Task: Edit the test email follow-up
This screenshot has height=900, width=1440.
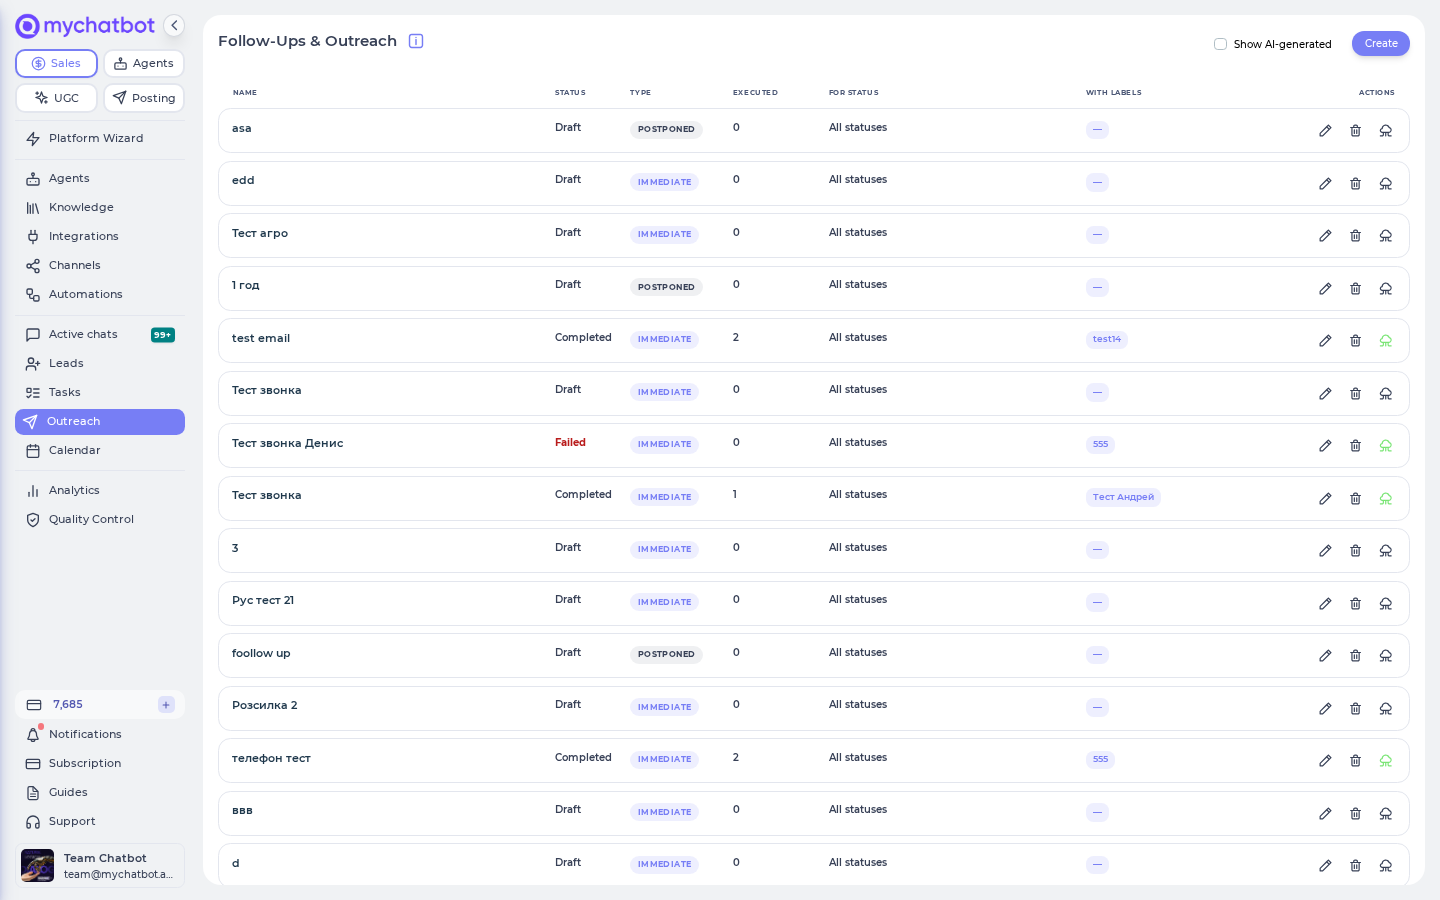Action: pyautogui.click(x=1325, y=341)
